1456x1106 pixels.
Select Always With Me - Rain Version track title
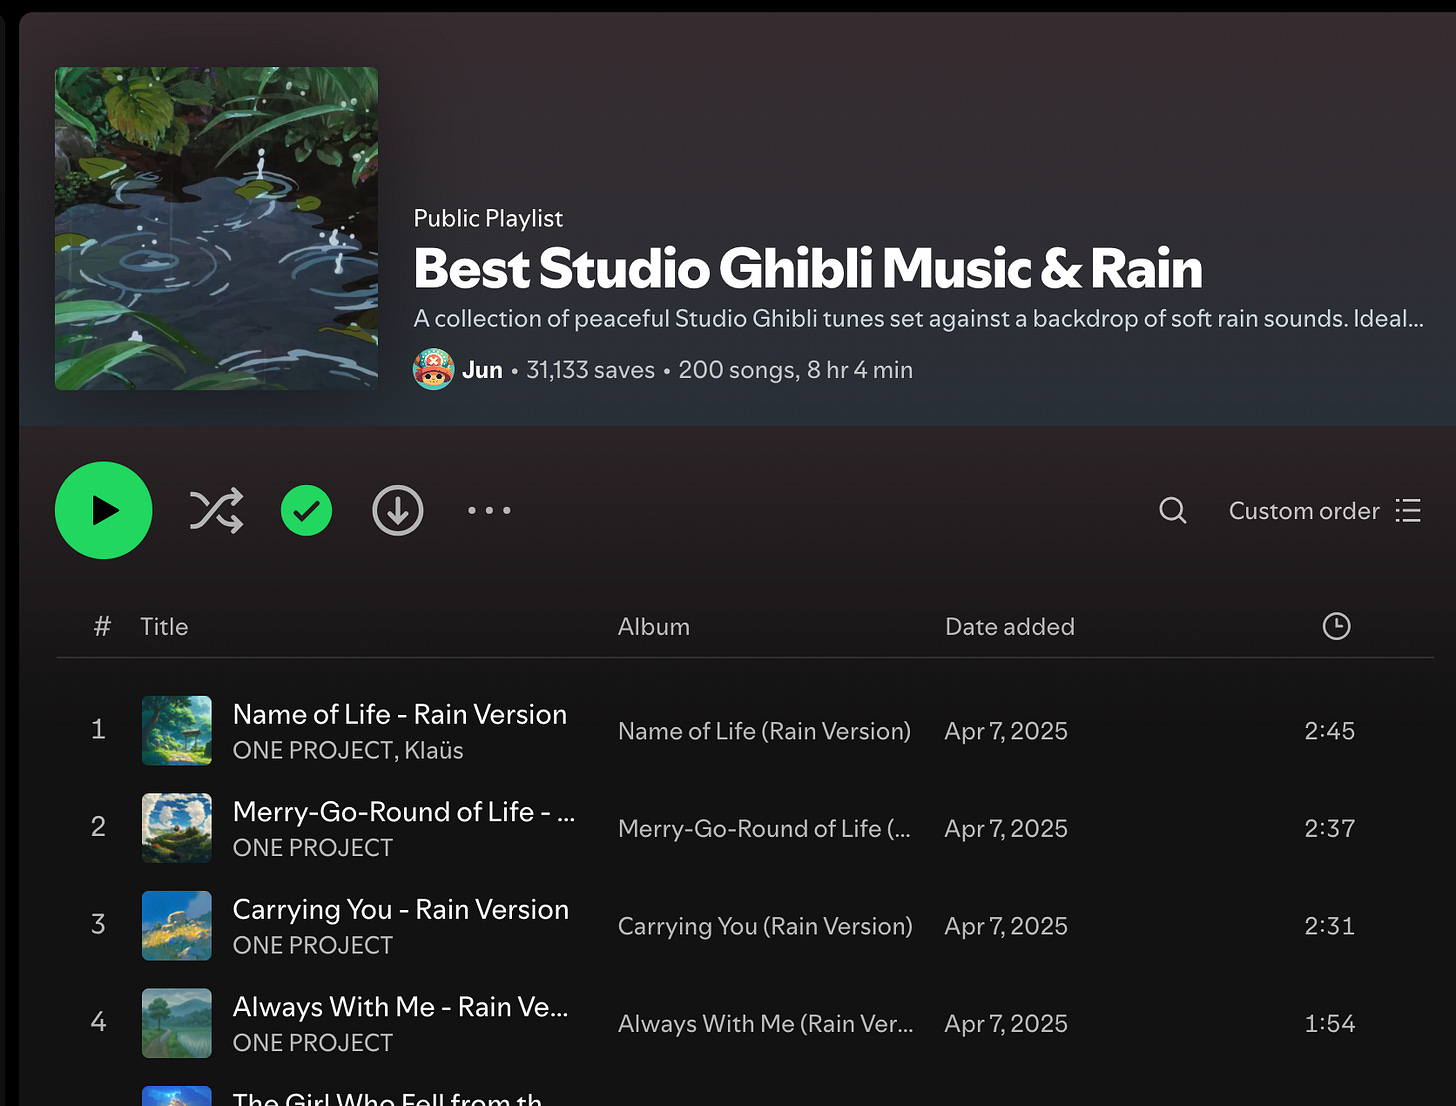tap(401, 1007)
